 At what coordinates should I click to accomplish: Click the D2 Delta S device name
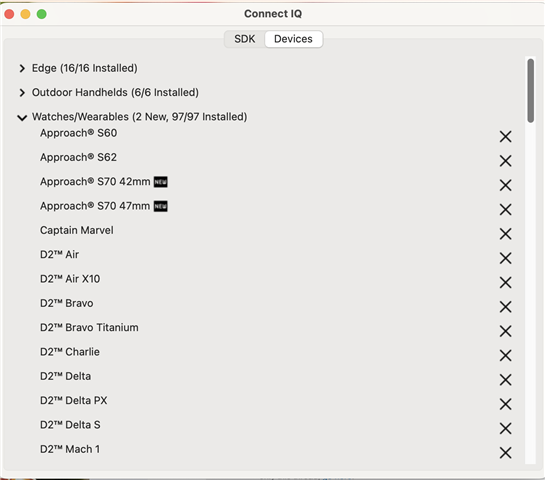pyautogui.click(x=70, y=425)
